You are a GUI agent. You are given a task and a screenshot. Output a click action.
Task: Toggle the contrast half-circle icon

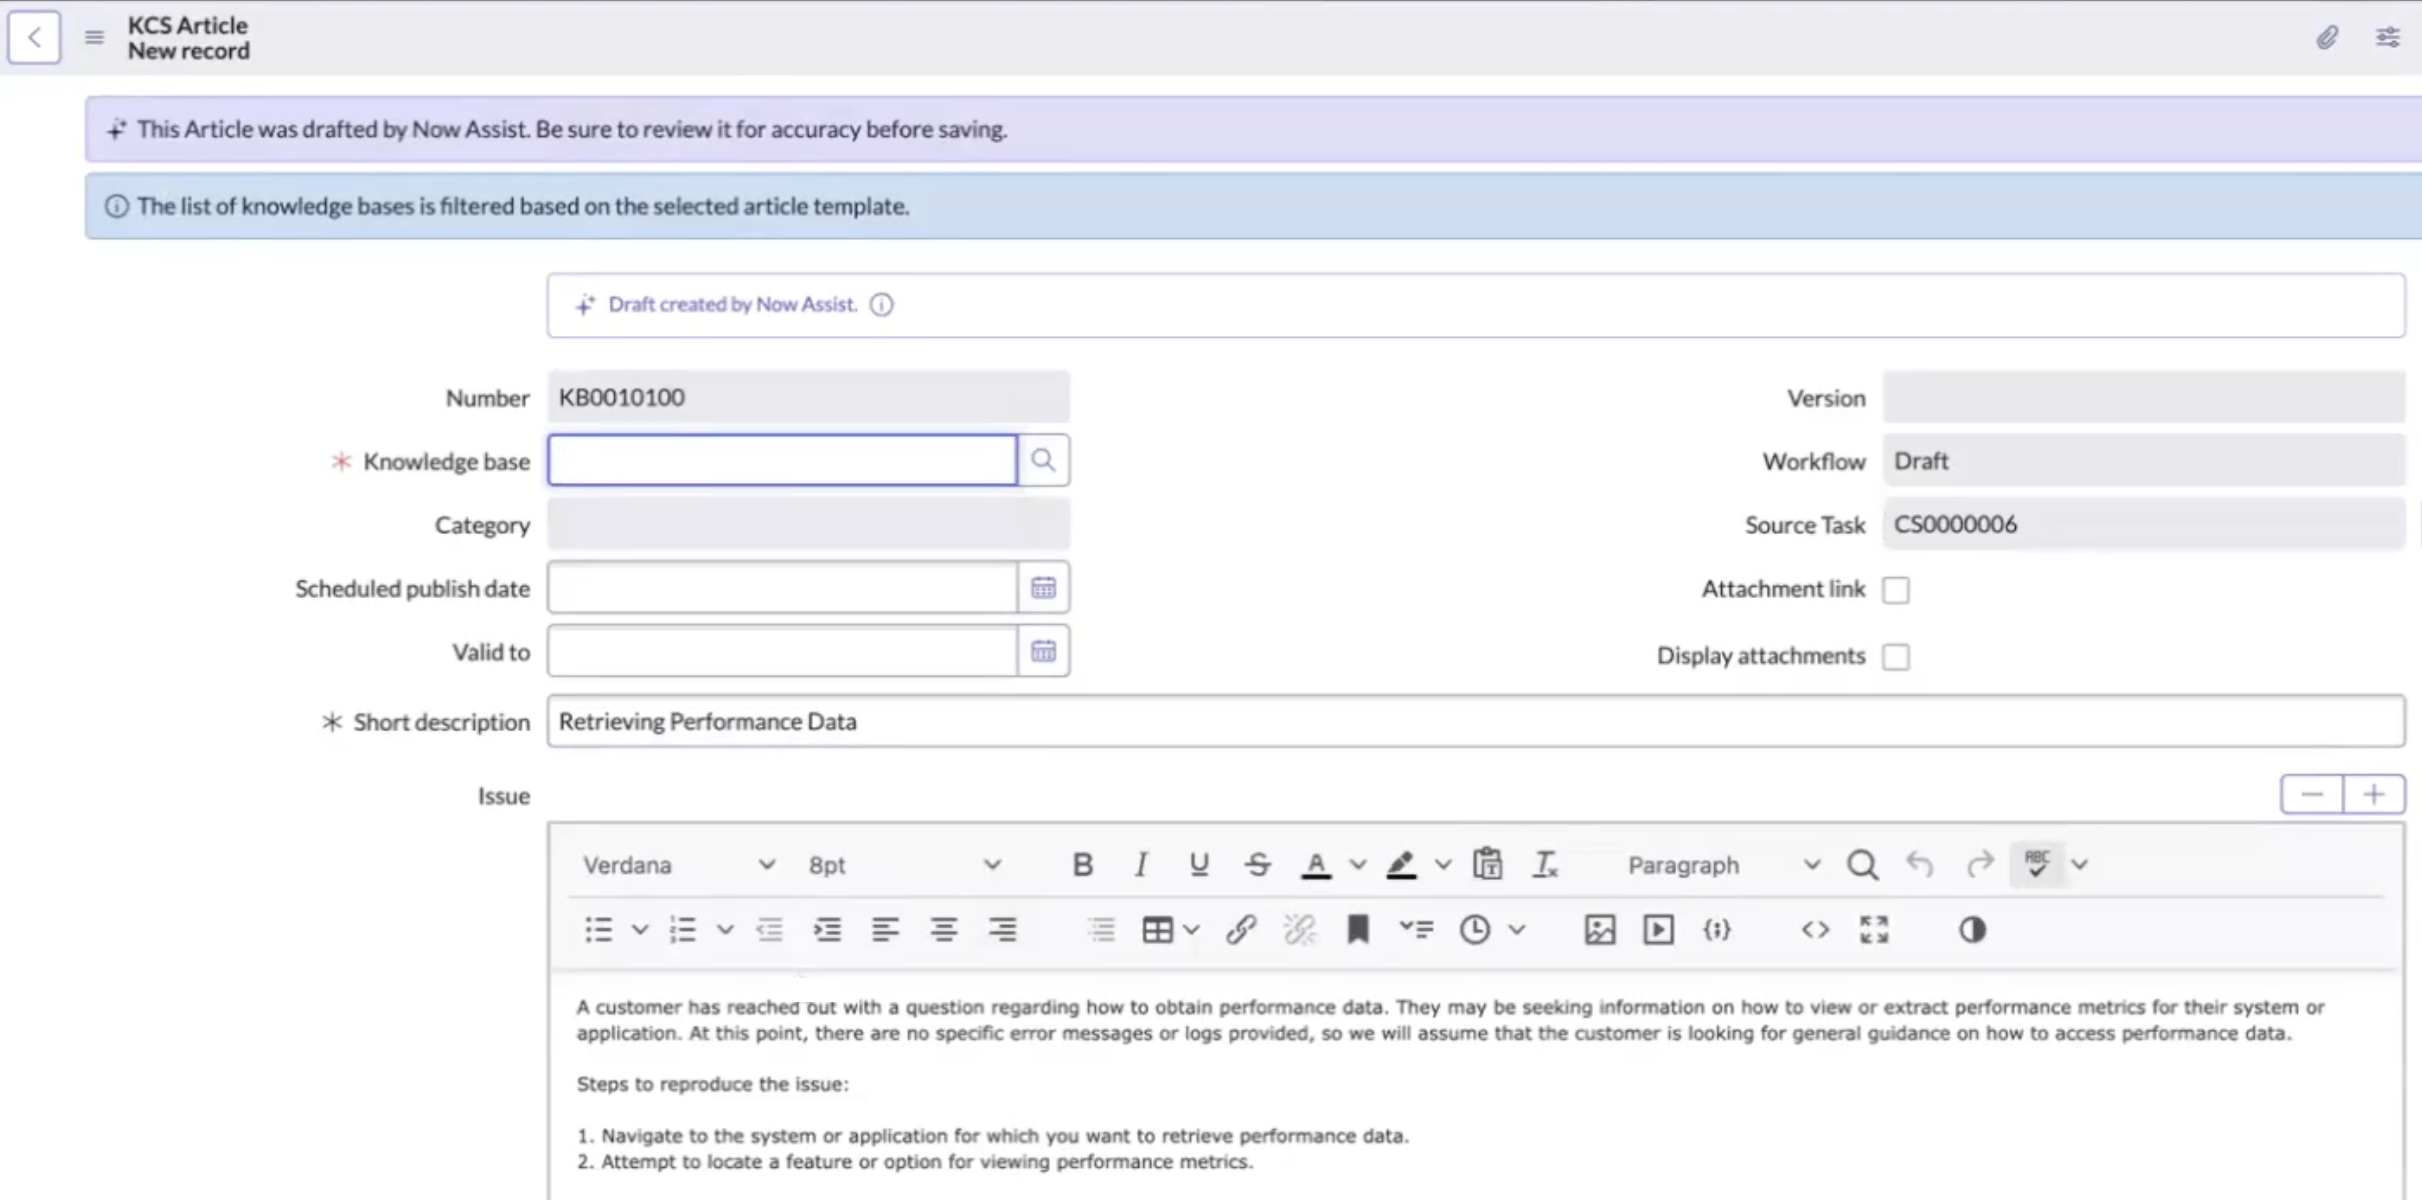(1972, 930)
